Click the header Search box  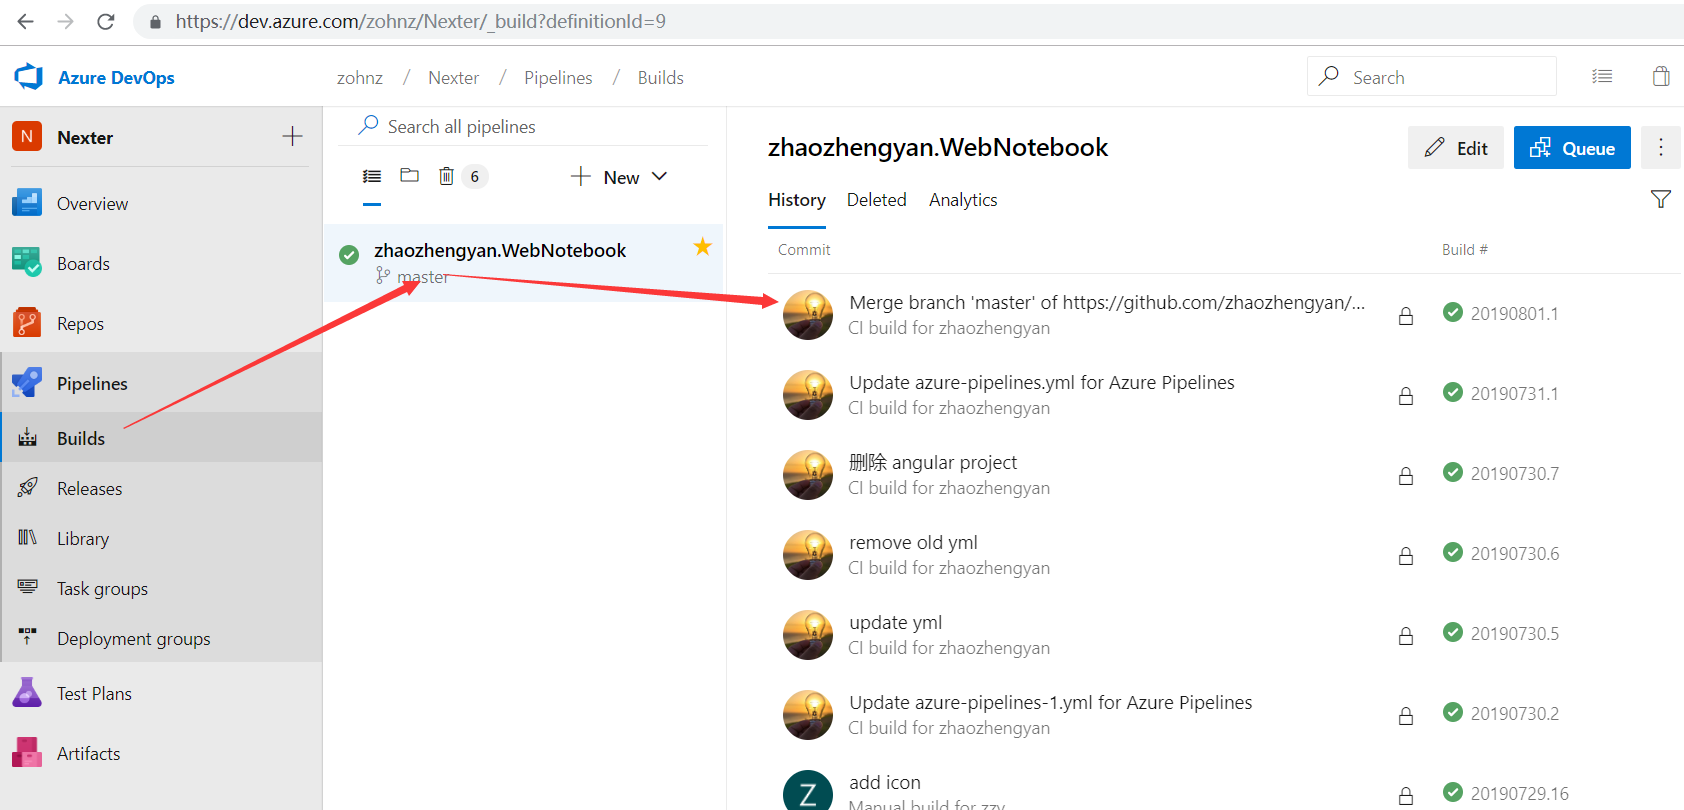tap(1432, 76)
